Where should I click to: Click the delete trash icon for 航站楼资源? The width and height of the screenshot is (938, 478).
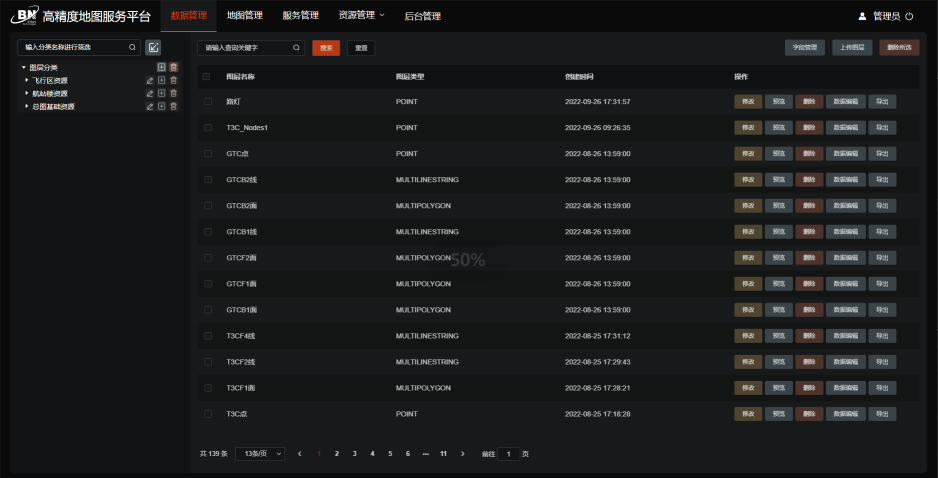173,93
